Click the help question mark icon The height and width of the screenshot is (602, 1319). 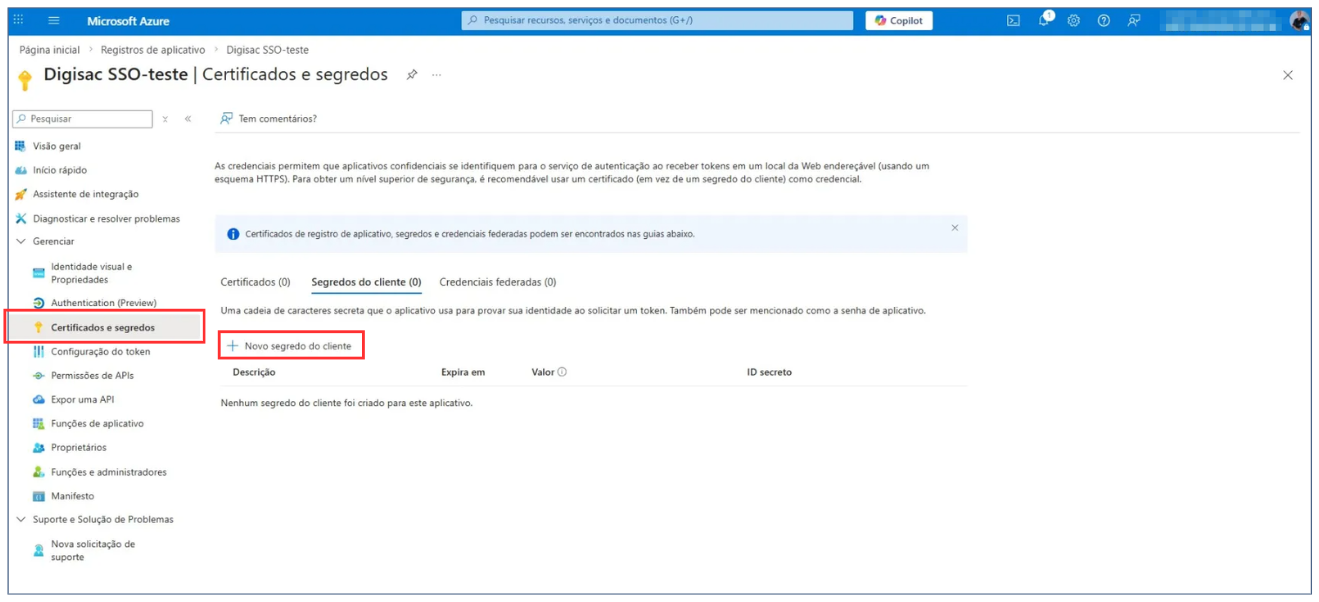click(x=1104, y=21)
